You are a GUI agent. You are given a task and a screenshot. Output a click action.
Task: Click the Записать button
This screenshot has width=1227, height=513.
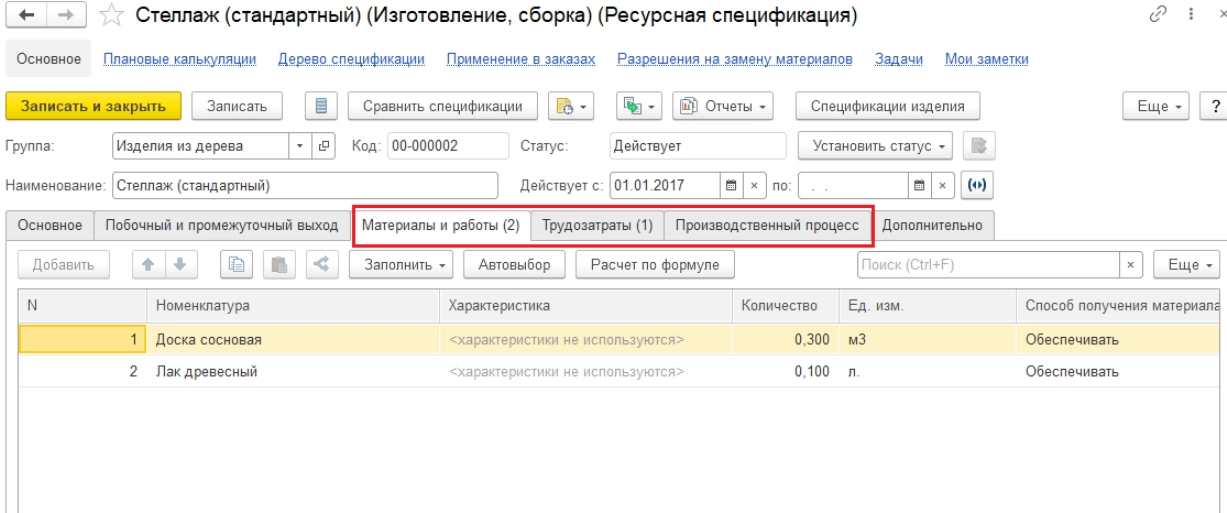(237, 105)
